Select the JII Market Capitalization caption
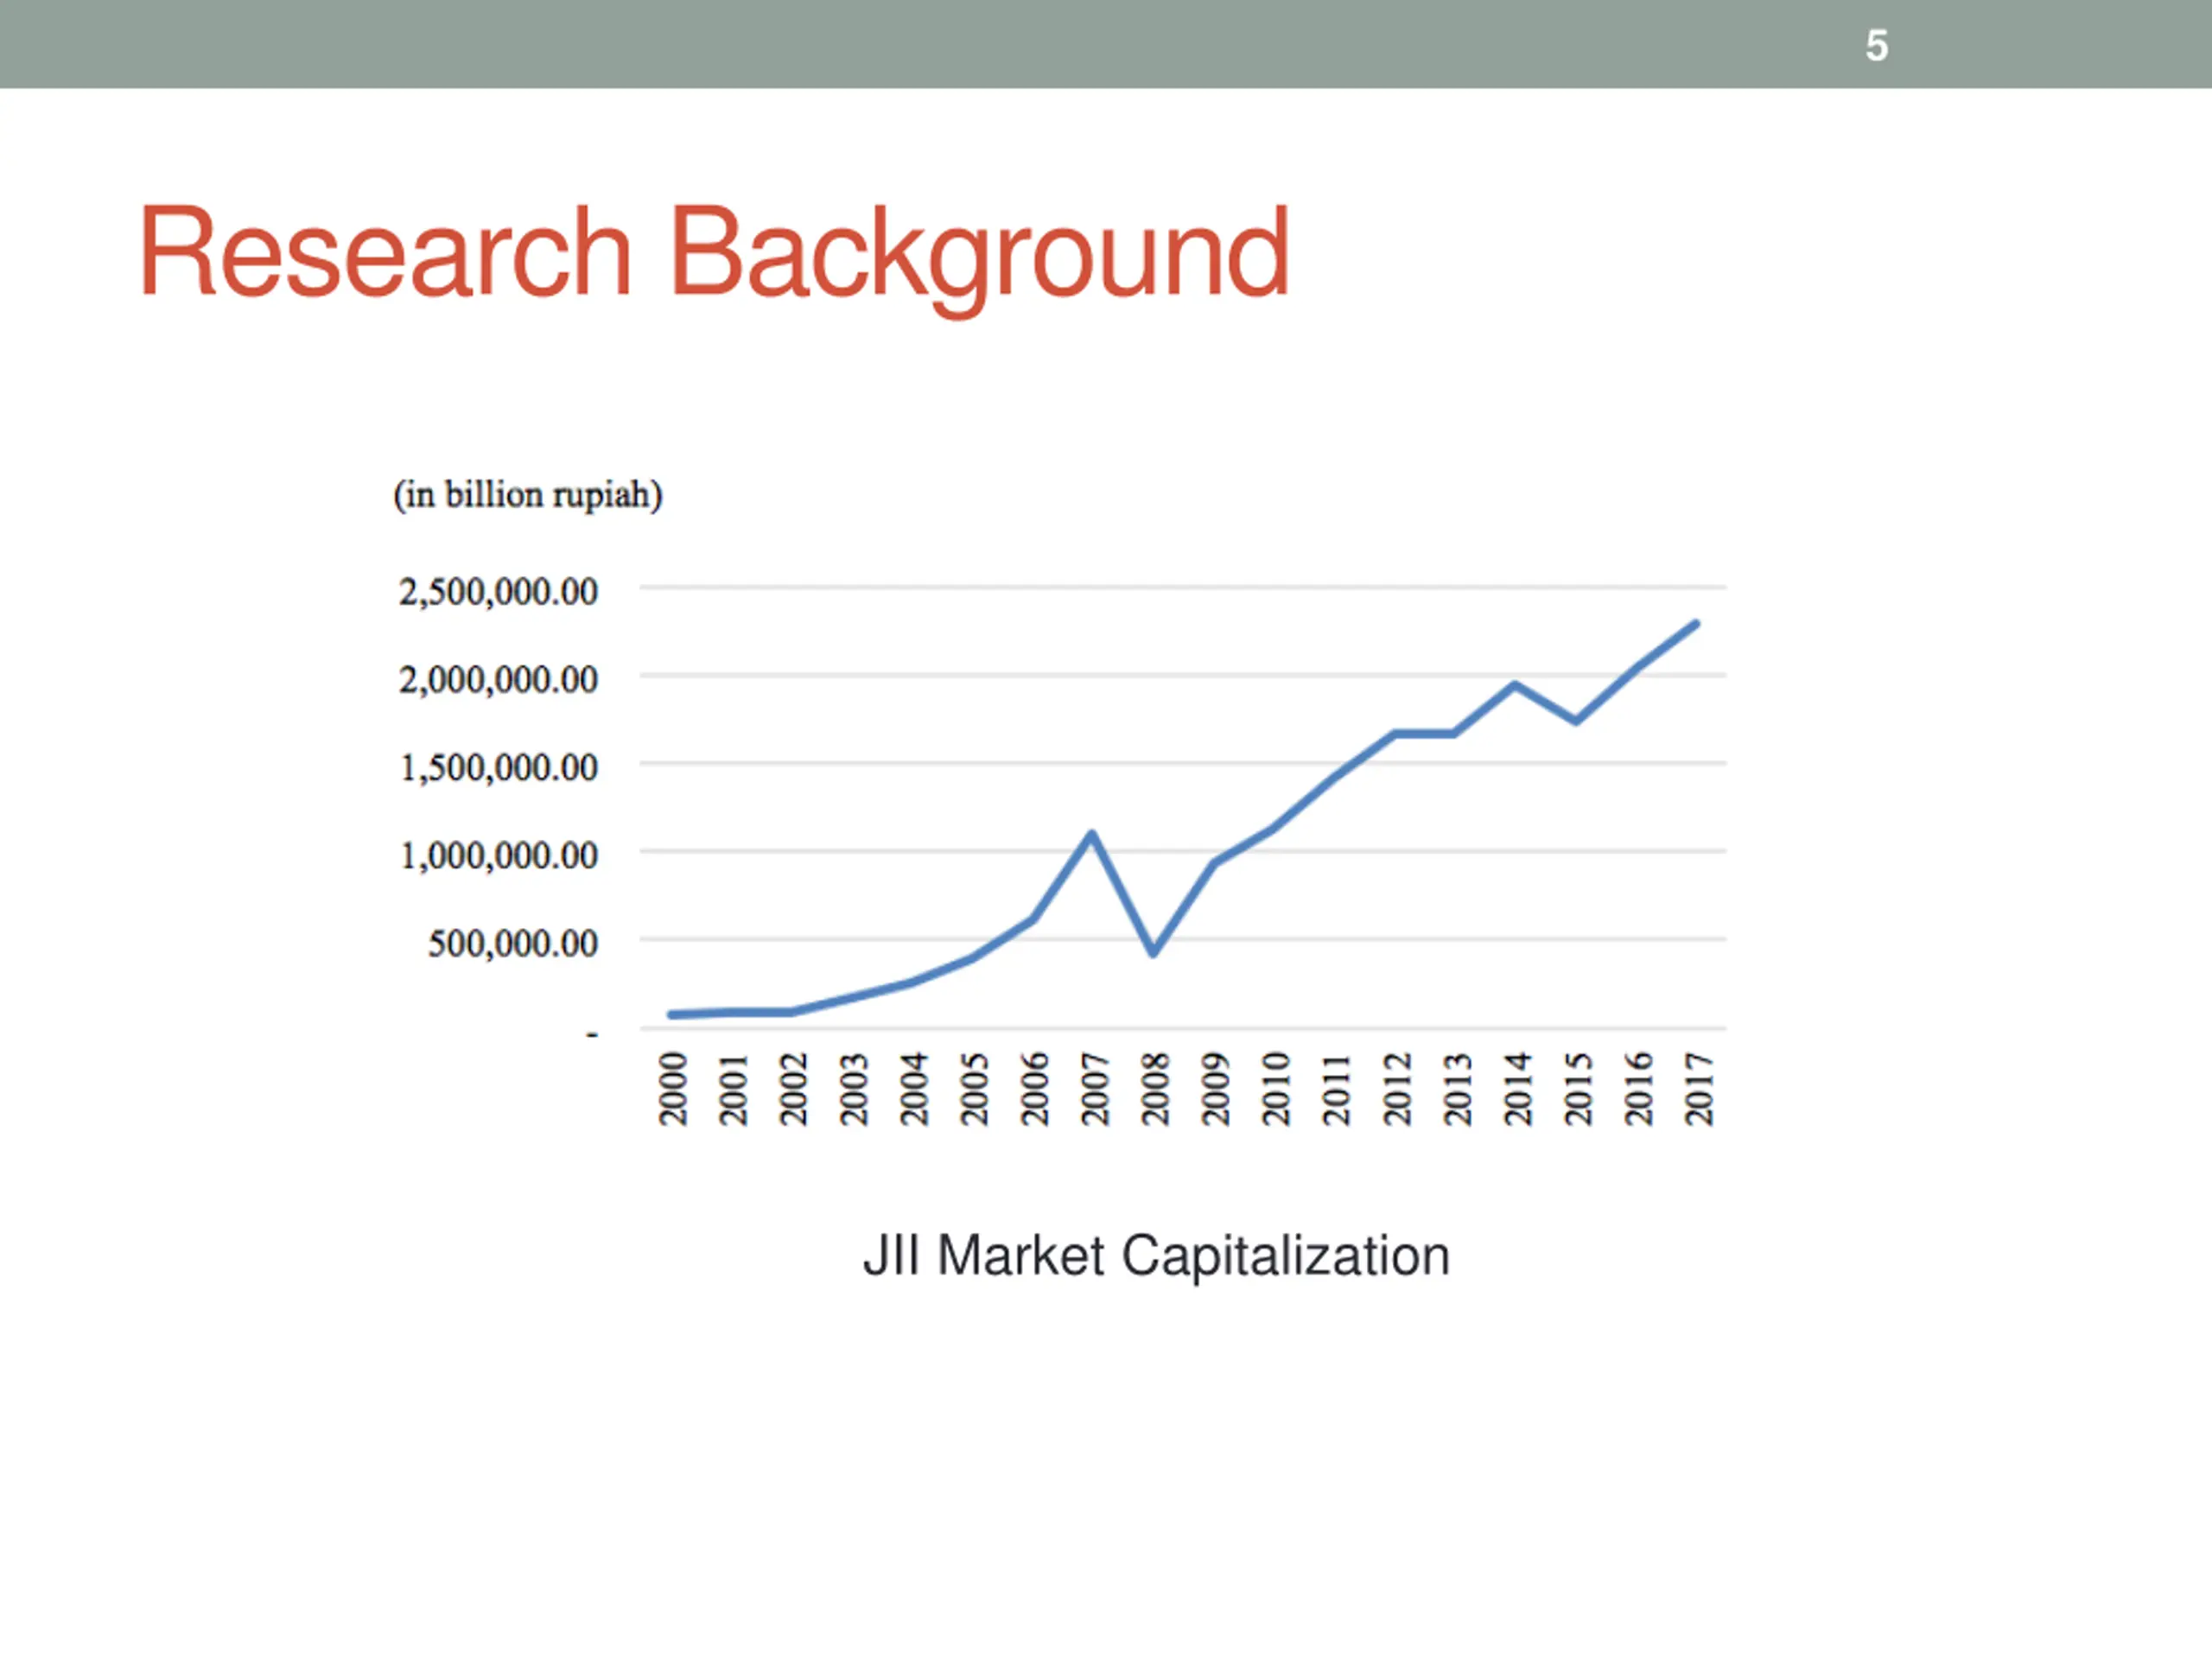 [x=1155, y=1256]
